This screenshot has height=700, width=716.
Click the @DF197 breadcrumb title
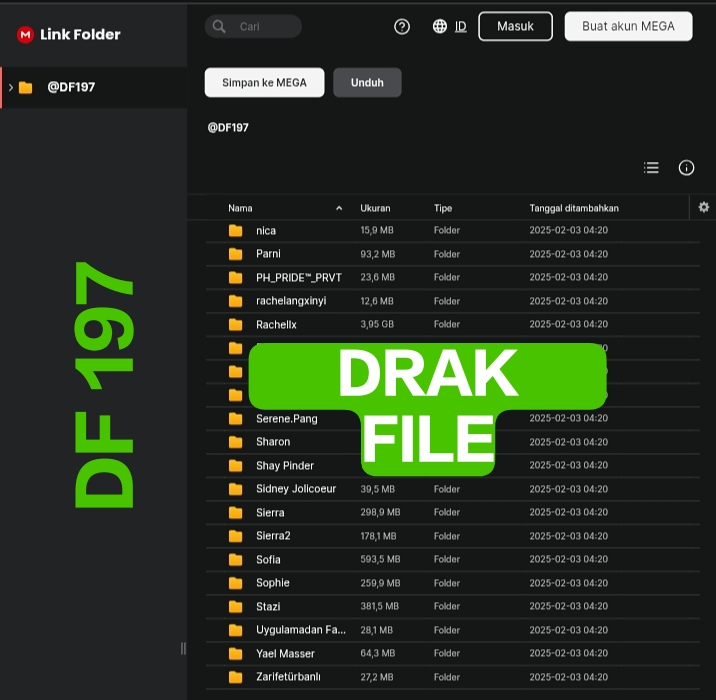click(x=228, y=127)
